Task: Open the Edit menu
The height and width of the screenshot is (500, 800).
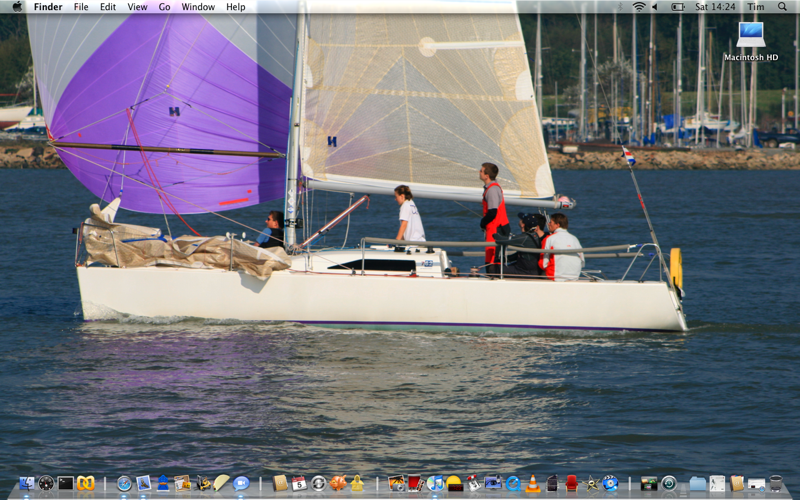Action: [108, 7]
